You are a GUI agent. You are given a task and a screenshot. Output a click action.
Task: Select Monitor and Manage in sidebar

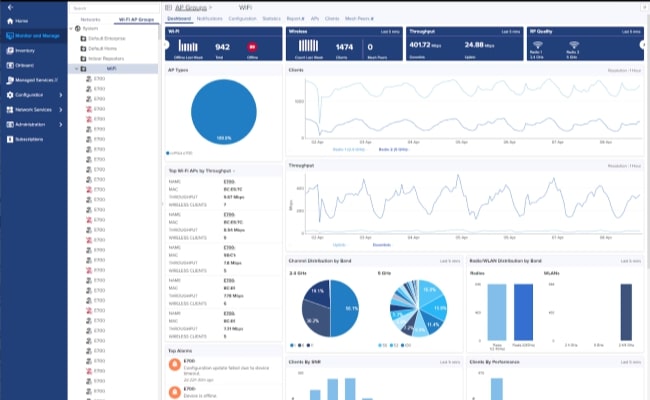33,36
